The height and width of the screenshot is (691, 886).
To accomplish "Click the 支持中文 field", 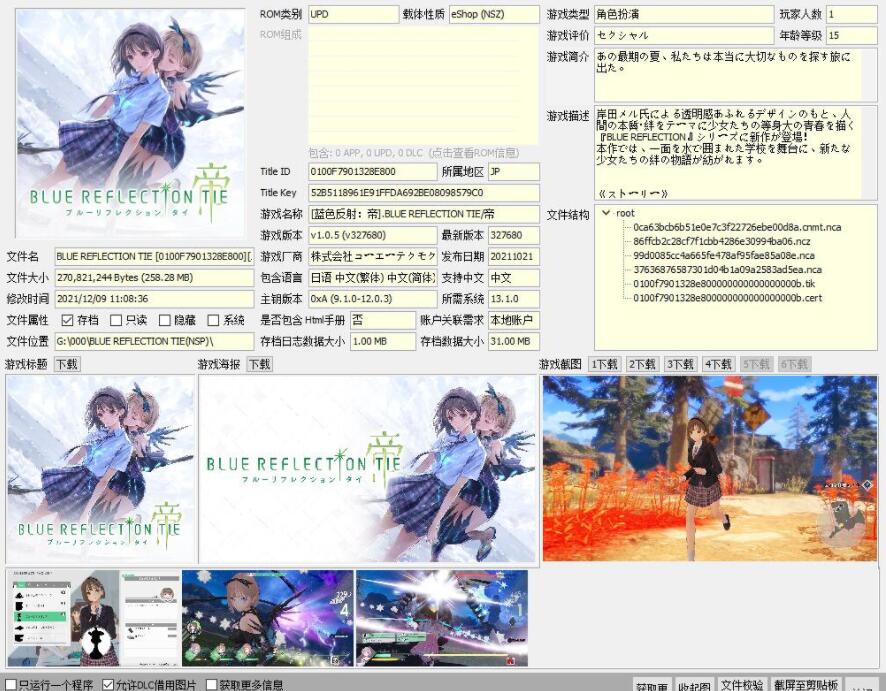I will tap(514, 278).
